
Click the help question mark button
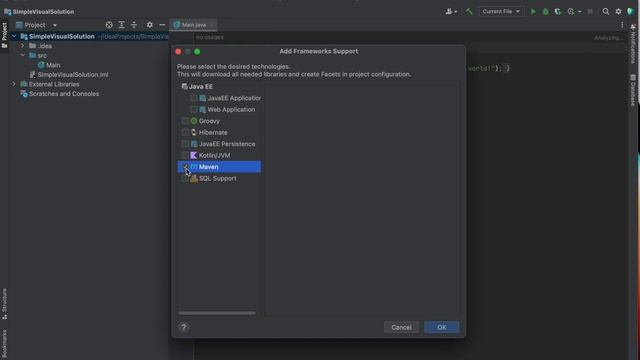(x=184, y=327)
